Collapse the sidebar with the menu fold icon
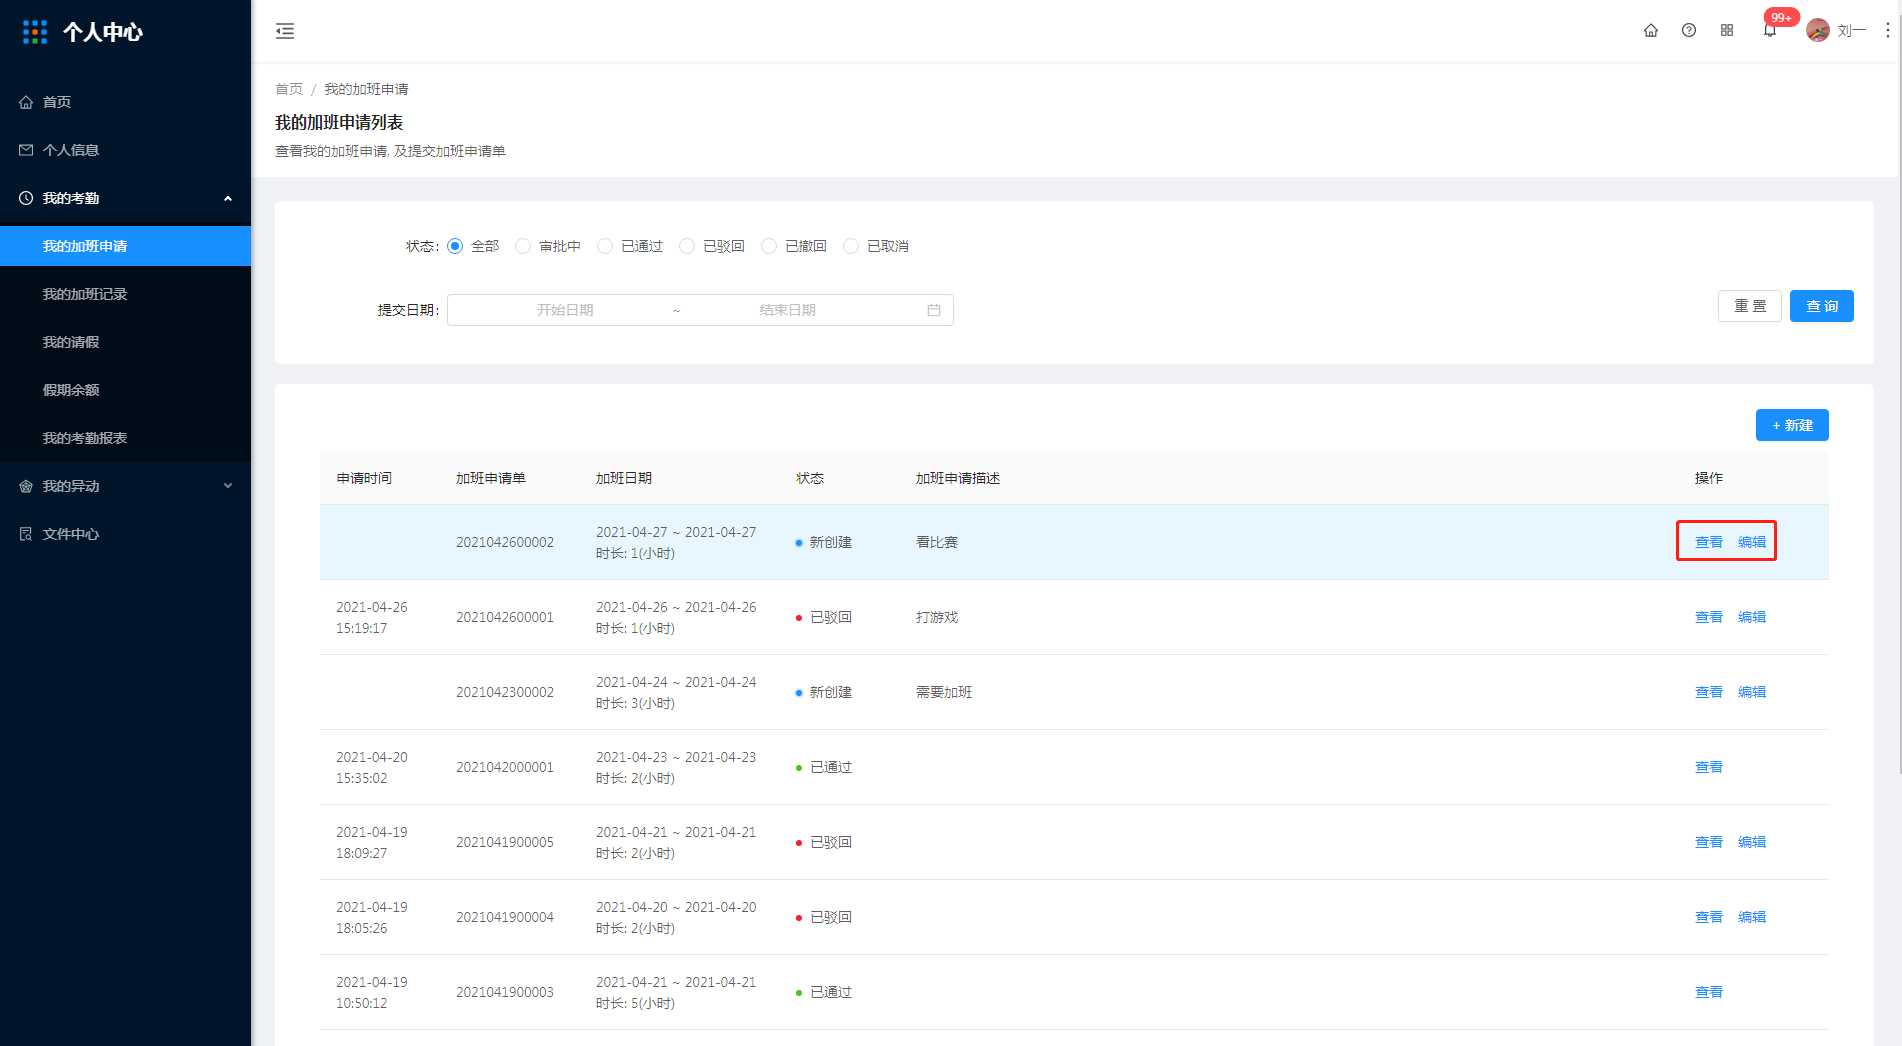The height and width of the screenshot is (1046, 1902). tap(285, 31)
